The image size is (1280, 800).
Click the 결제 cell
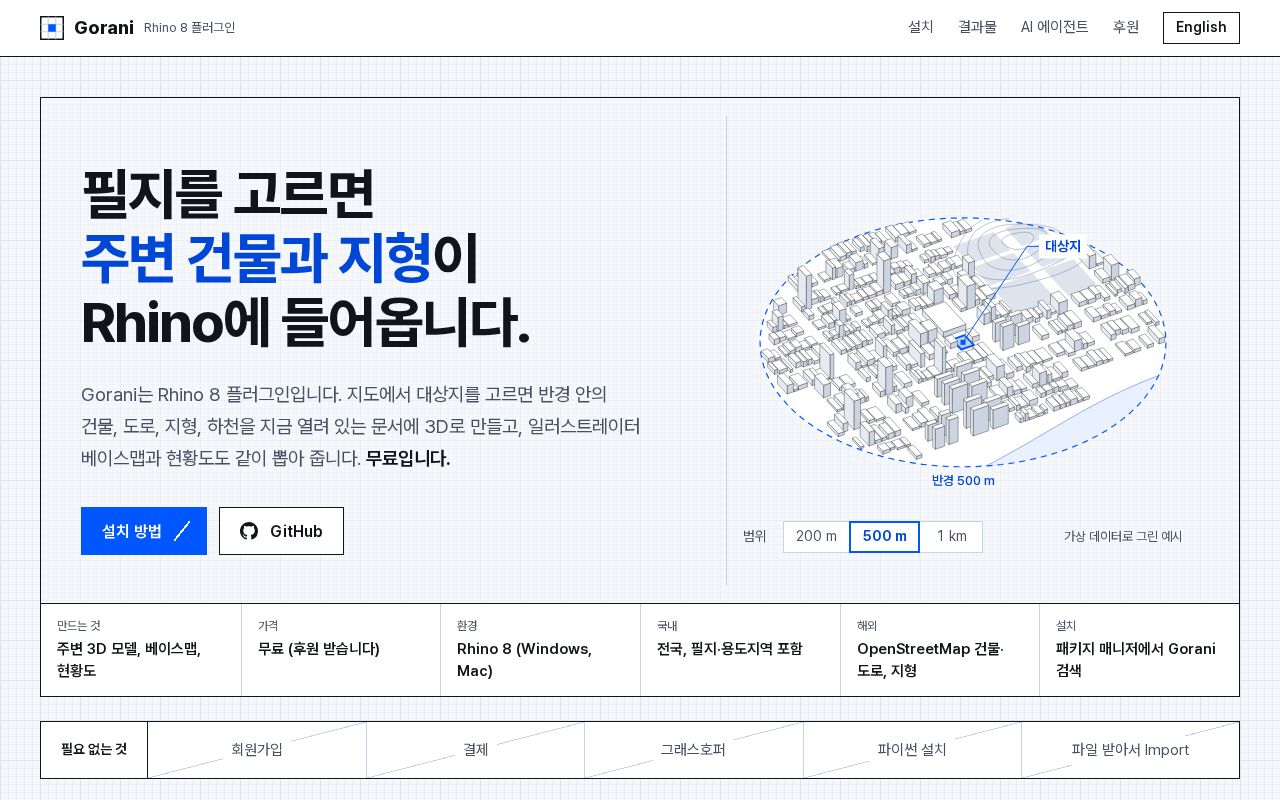pos(476,750)
